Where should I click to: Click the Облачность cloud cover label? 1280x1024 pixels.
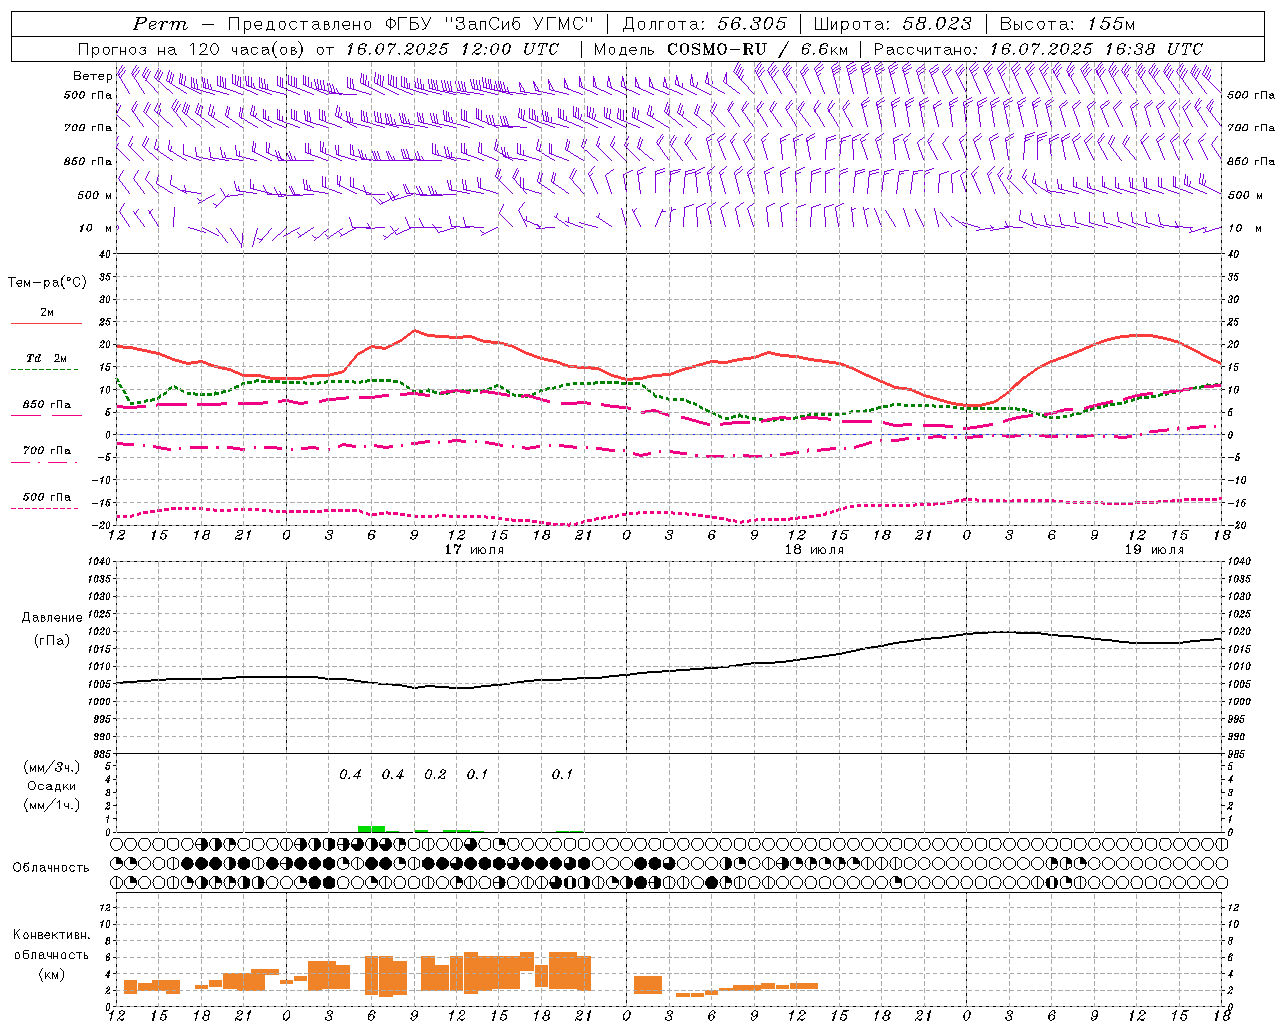(x=51, y=867)
